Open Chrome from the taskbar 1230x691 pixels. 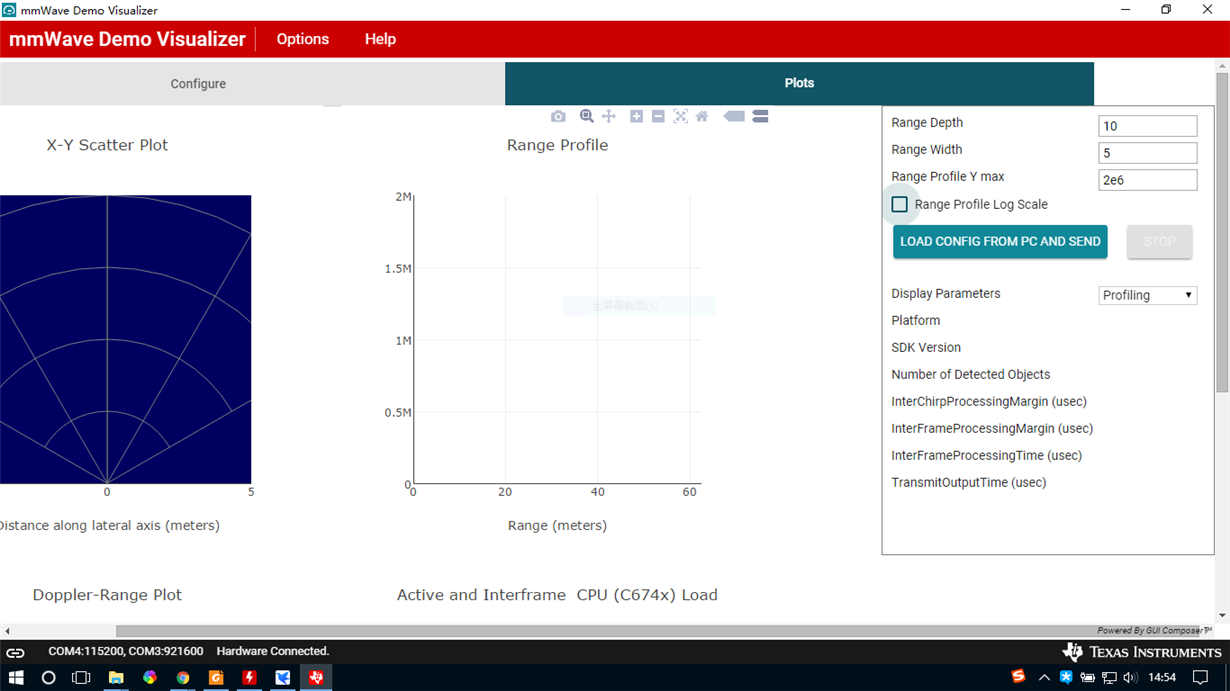coord(183,677)
